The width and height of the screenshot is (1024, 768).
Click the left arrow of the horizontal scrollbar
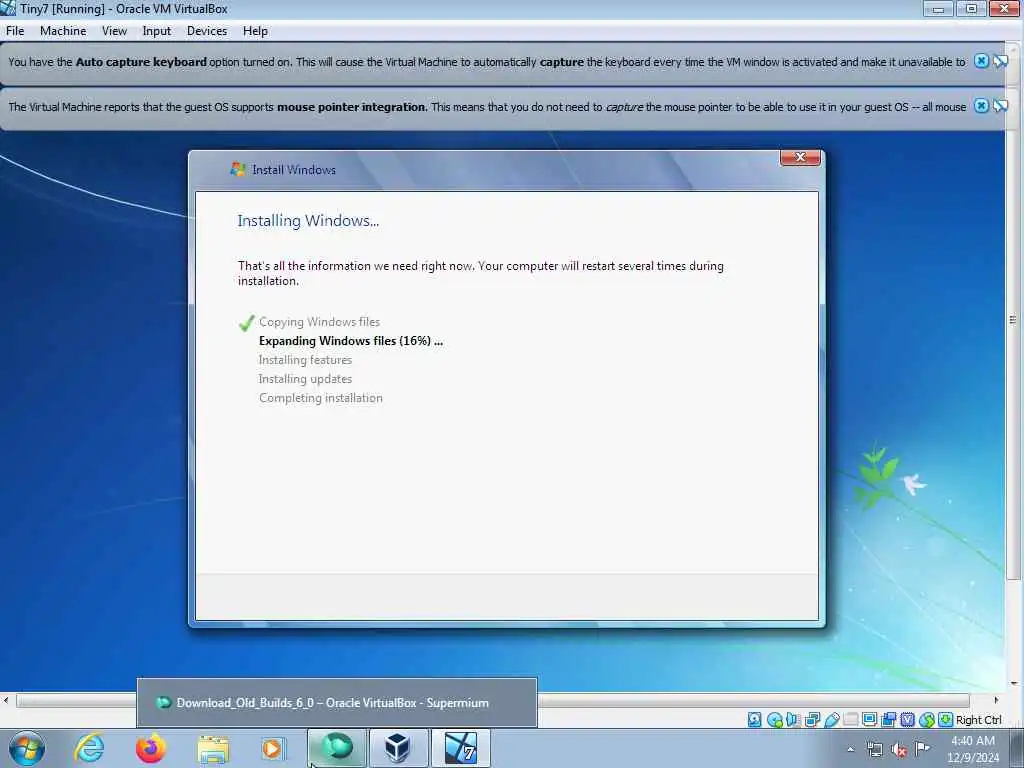6,701
